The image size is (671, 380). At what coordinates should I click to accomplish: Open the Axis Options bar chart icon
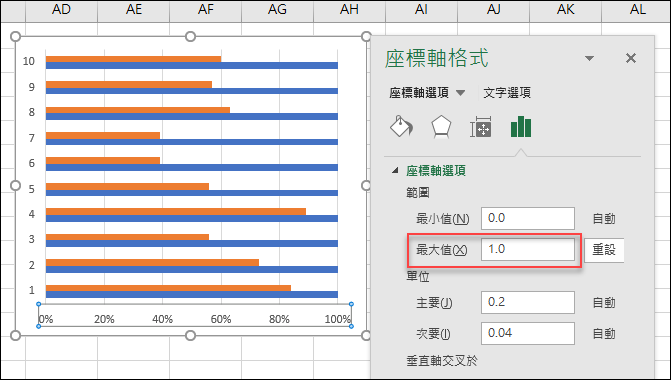tap(521, 127)
